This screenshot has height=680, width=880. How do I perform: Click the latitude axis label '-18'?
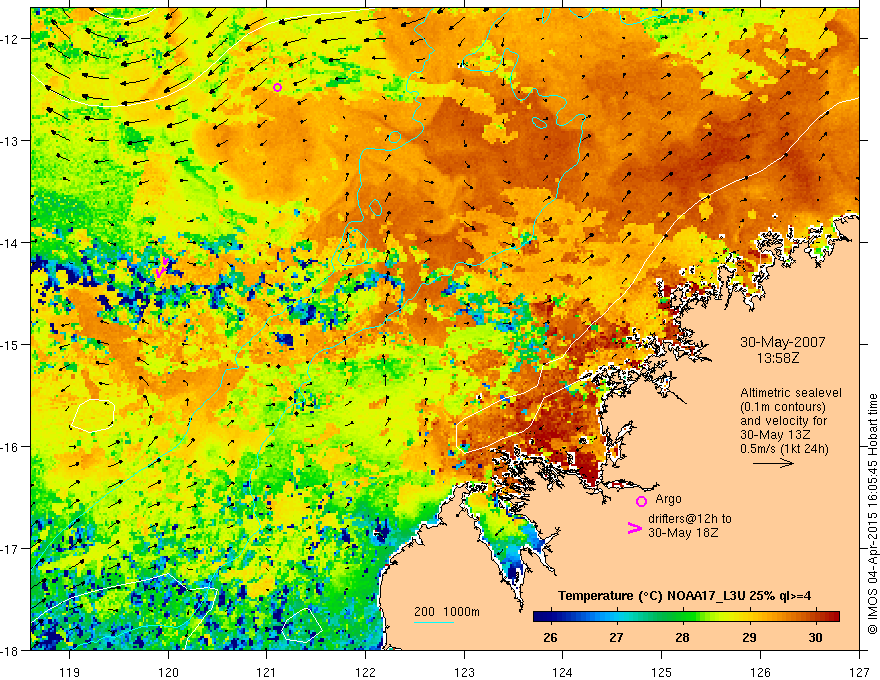pos(10,650)
